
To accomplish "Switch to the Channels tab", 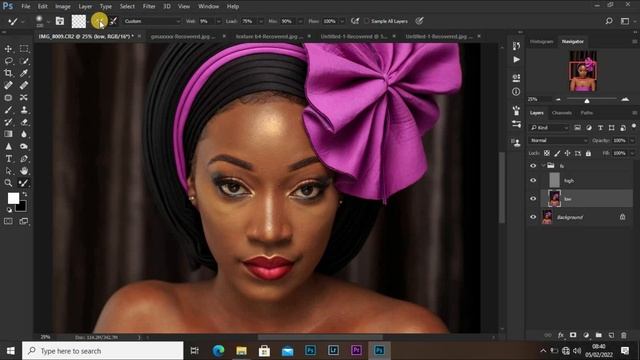I will pos(562,113).
